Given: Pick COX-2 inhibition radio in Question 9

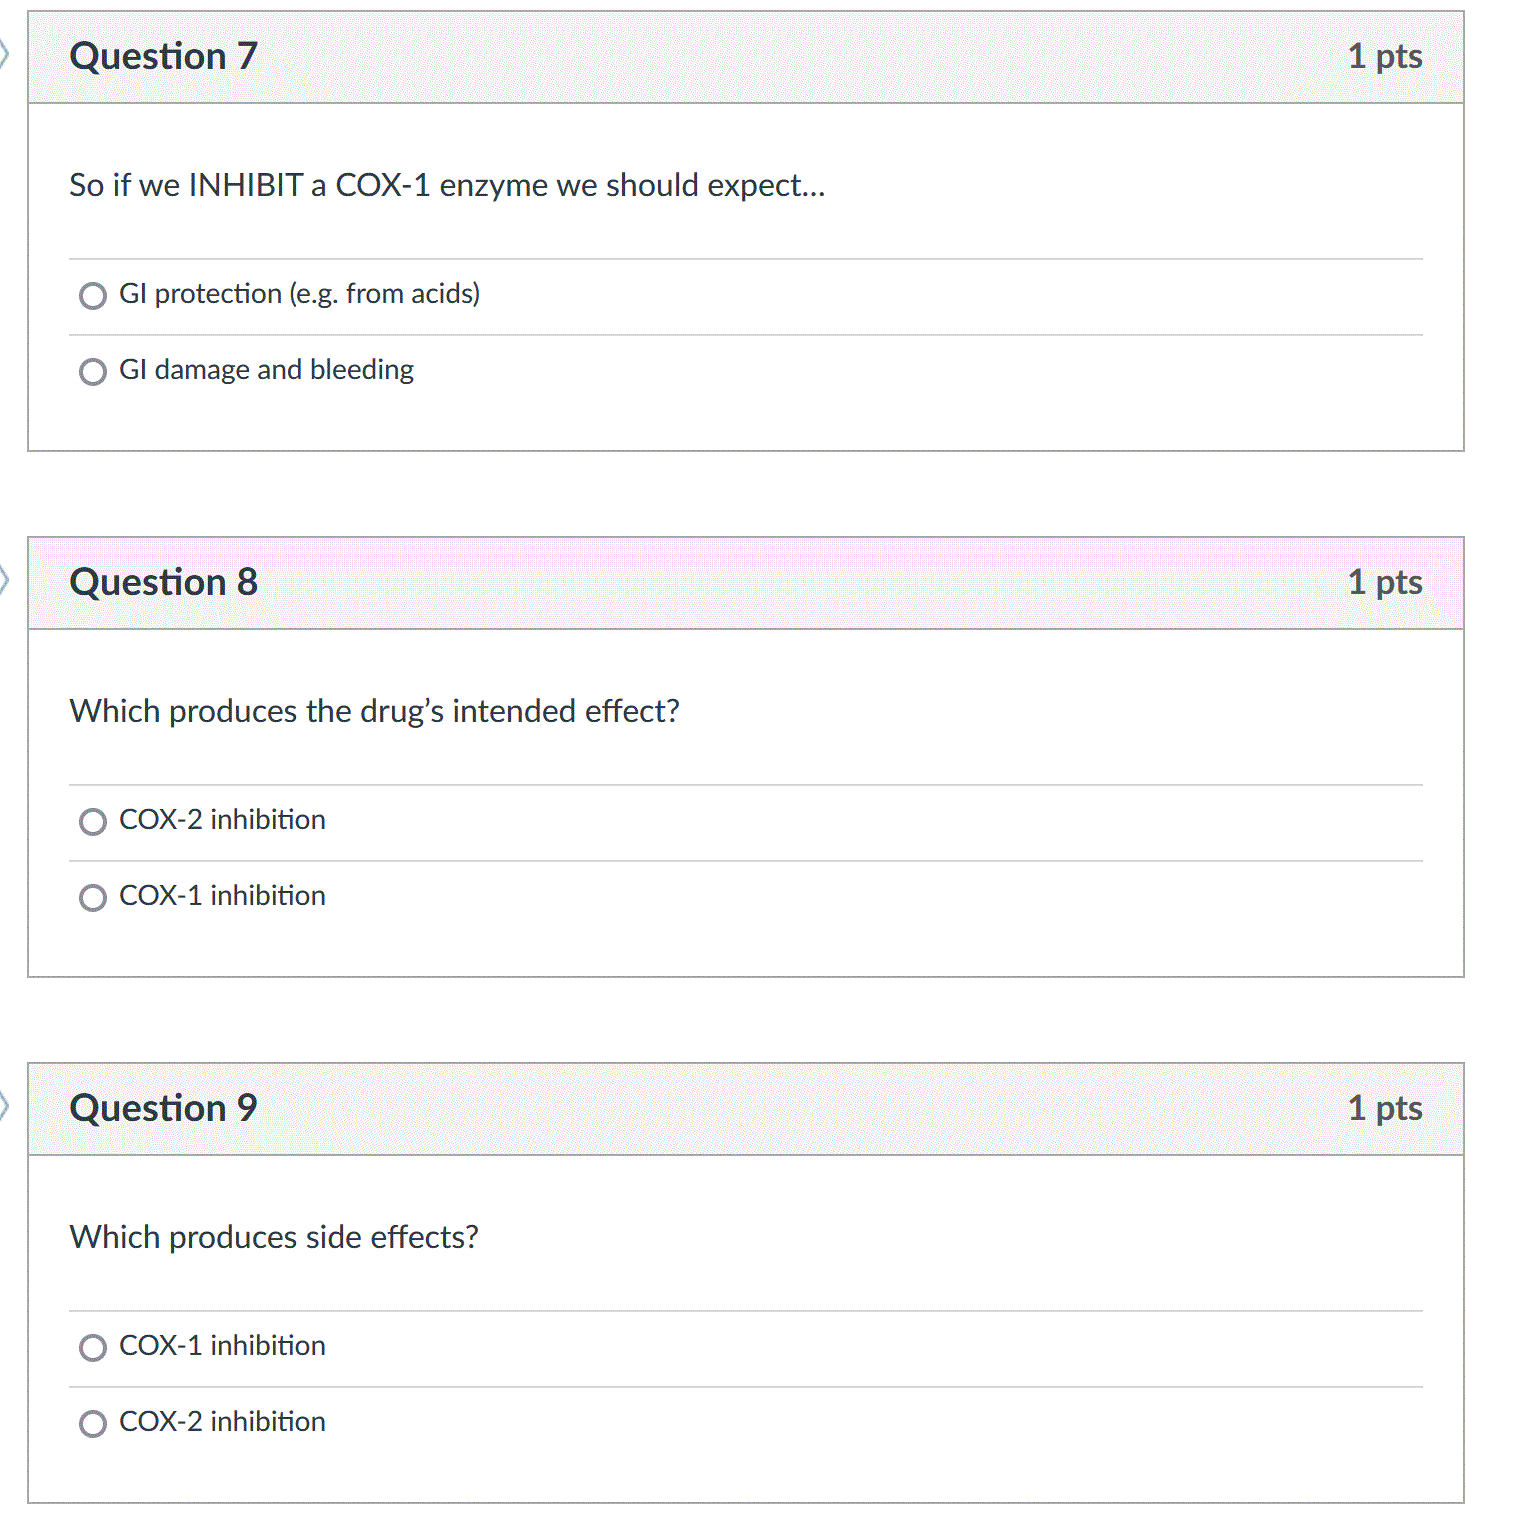Looking at the screenshot, I should (x=93, y=1424).
